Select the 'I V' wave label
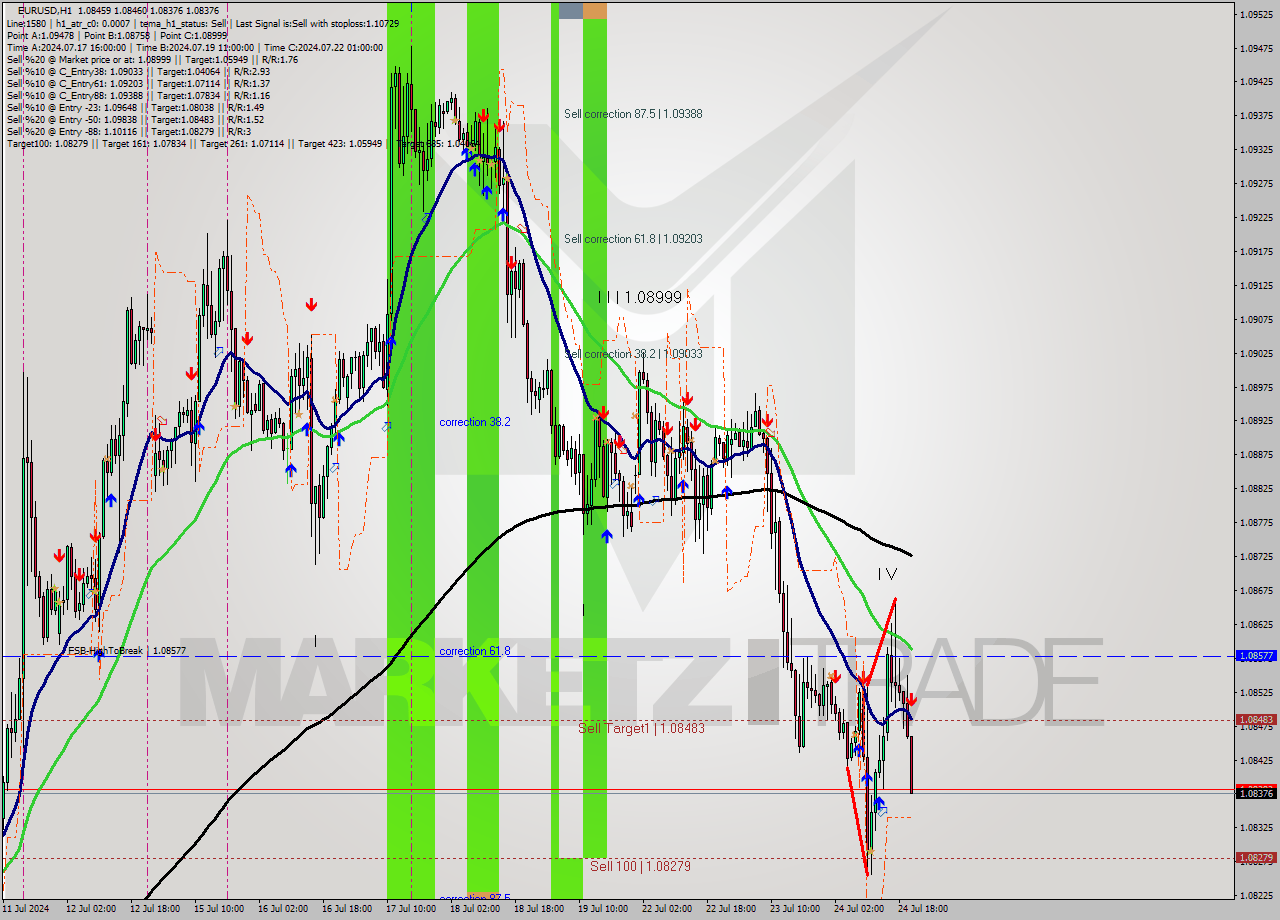1280x920 pixels. (x=887, y=574)
